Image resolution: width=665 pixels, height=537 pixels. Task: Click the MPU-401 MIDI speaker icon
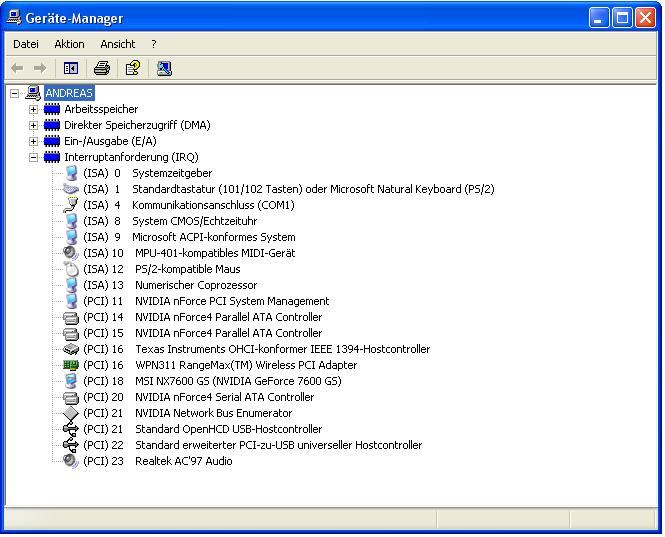(70, 253)
